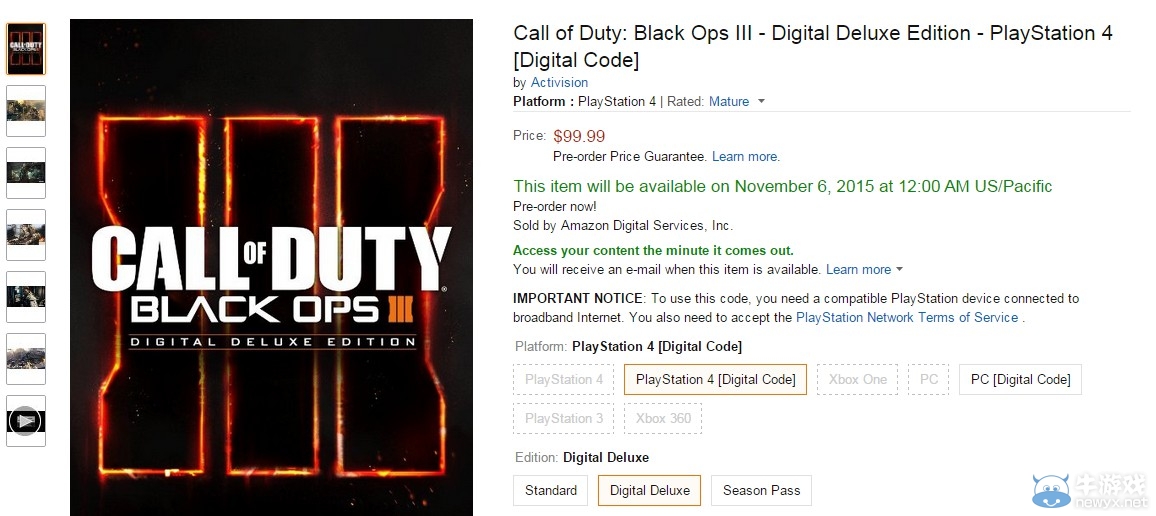
Task: Choose PlayStation 4 [Digital Code] platform
Action: [715, 379]
